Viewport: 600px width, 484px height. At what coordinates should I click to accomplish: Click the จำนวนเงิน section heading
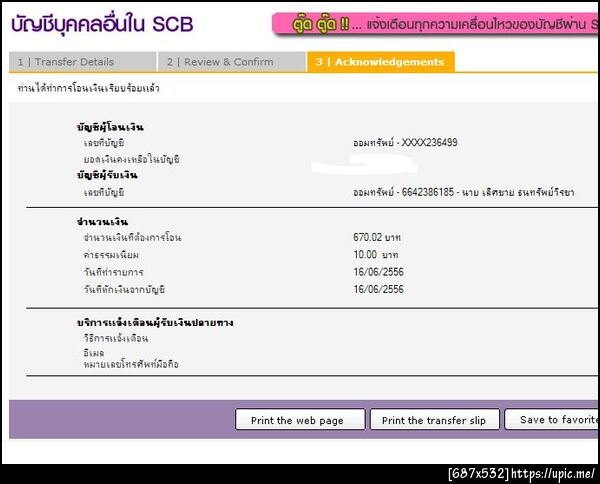coord(102,222)
